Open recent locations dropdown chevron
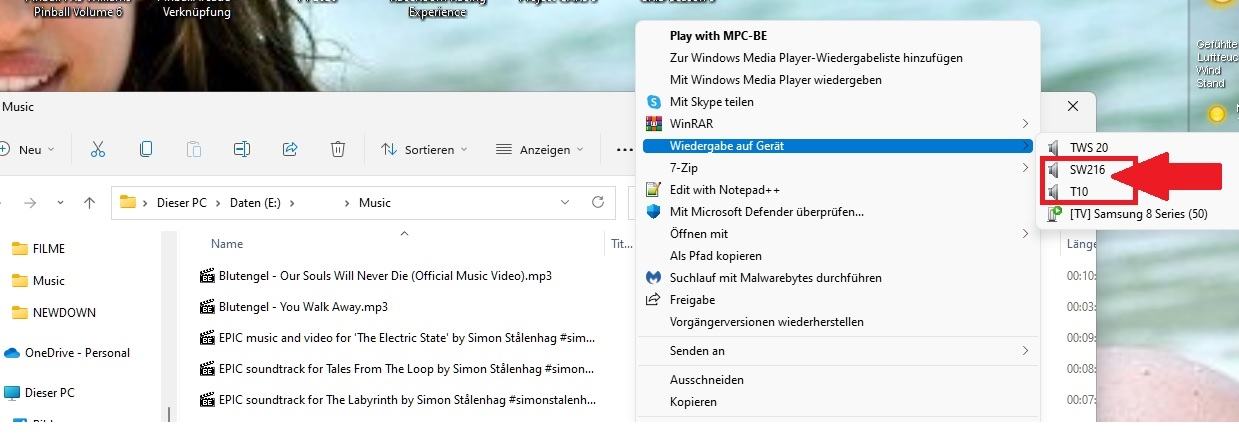Viewport: 1239px width, 438px height. click(59, 203)
